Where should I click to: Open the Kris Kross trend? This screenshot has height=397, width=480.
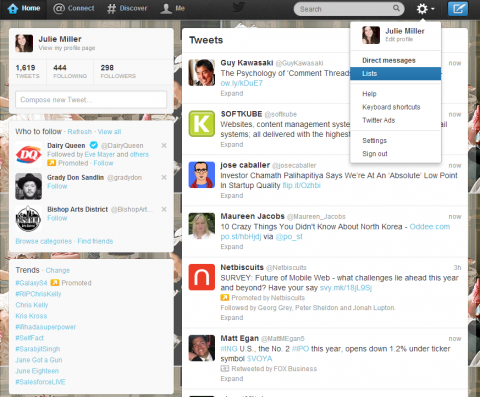coord(31,316)
